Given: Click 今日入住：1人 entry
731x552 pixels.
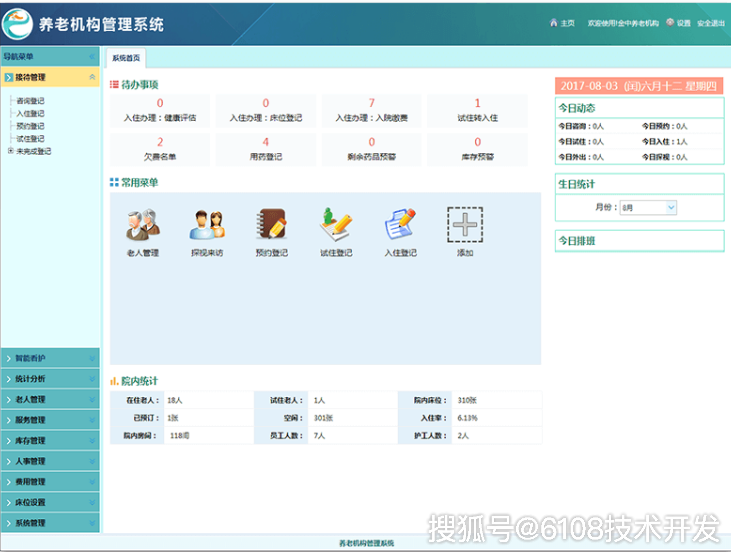Looking at the screenshot, I should point(664,142).
